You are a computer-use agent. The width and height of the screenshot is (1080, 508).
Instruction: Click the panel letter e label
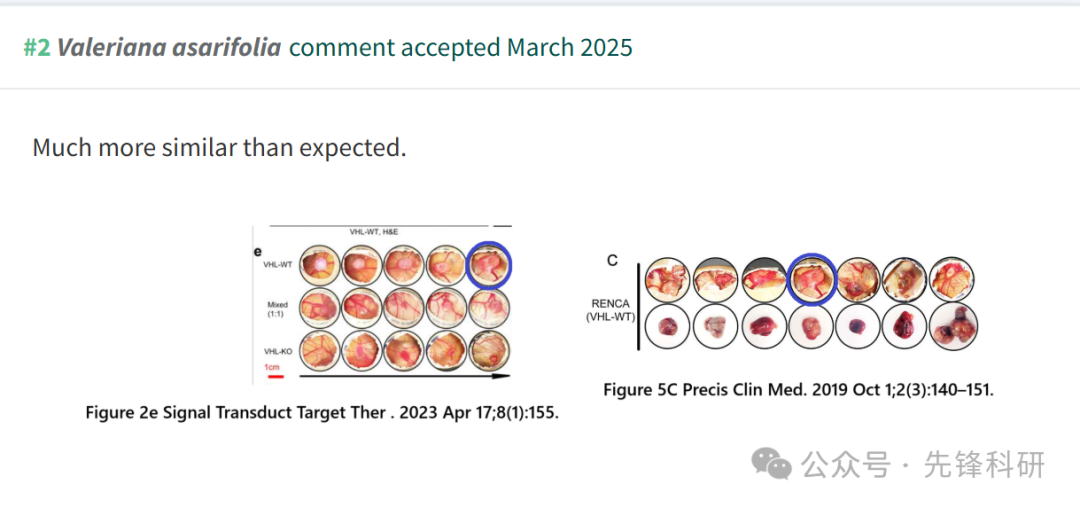click(x=258, y=253)
